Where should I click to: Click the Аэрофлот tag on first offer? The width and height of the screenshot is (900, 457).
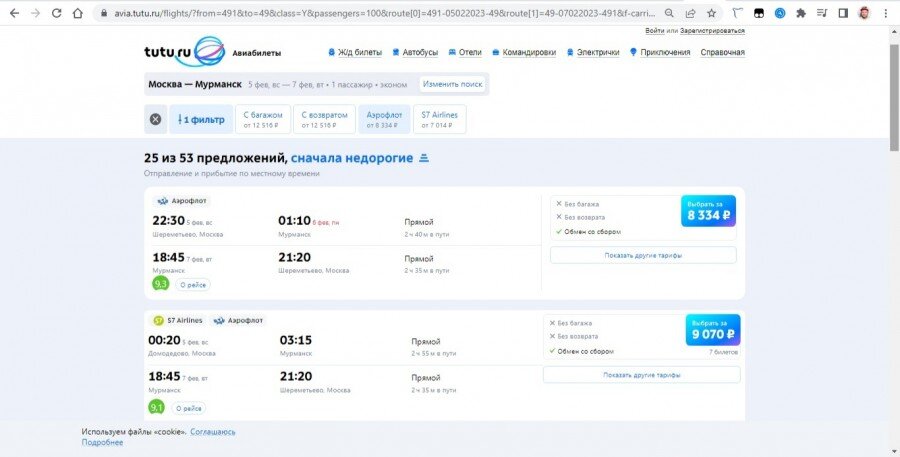tap(181, 201)
